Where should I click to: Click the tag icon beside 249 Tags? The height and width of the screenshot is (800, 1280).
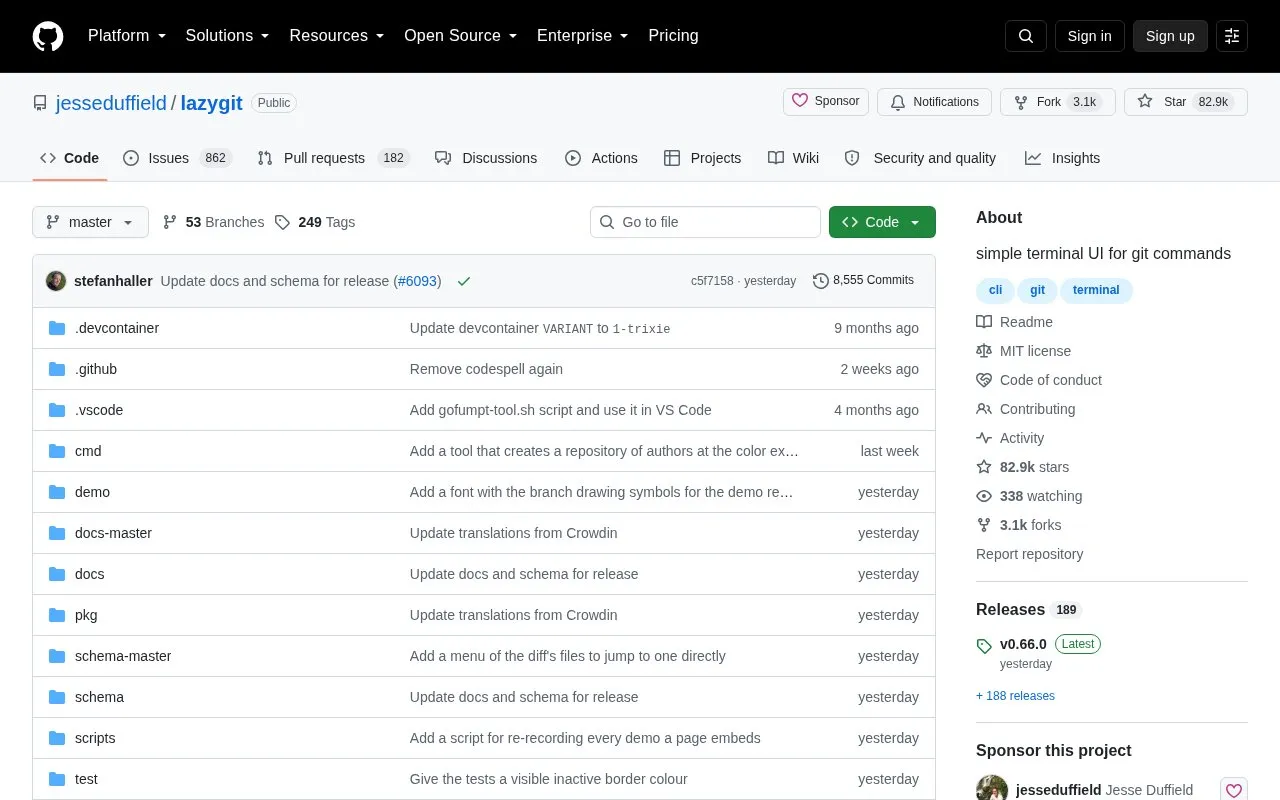(283, 222)
